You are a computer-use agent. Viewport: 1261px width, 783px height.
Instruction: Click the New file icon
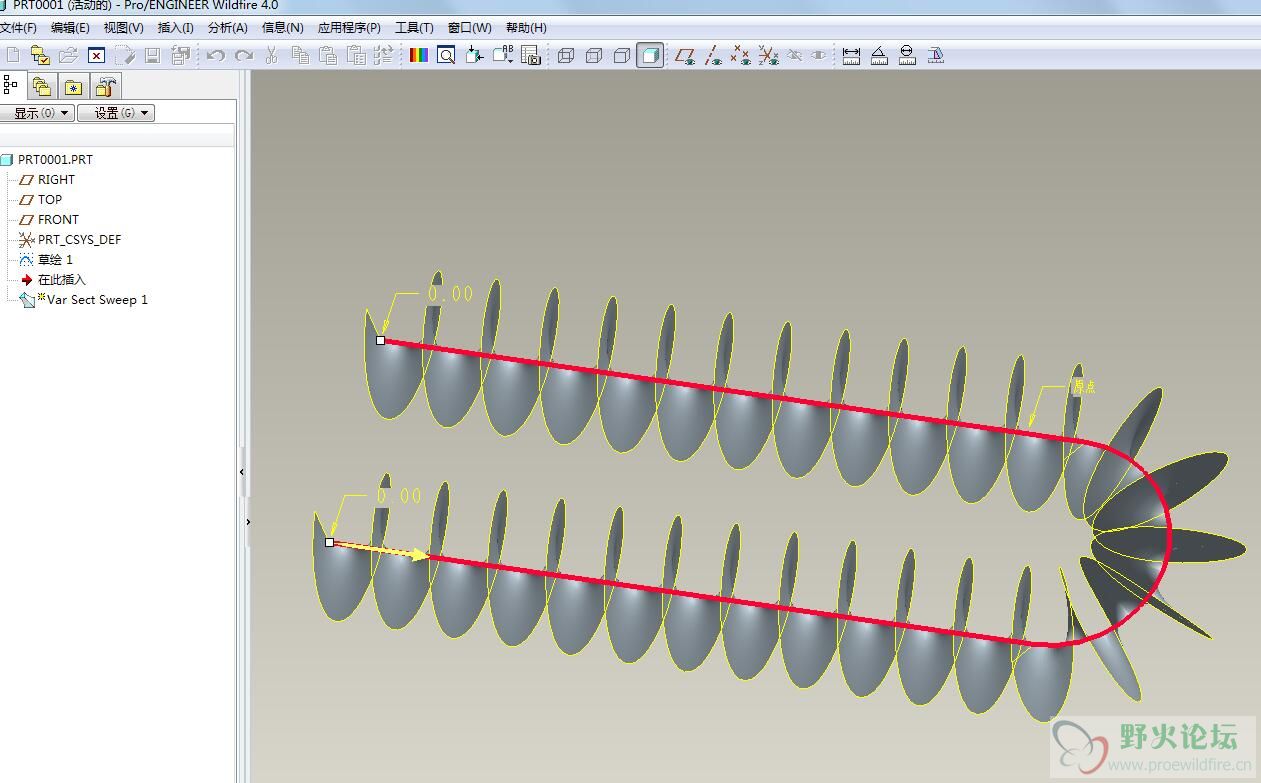point(13,55)
